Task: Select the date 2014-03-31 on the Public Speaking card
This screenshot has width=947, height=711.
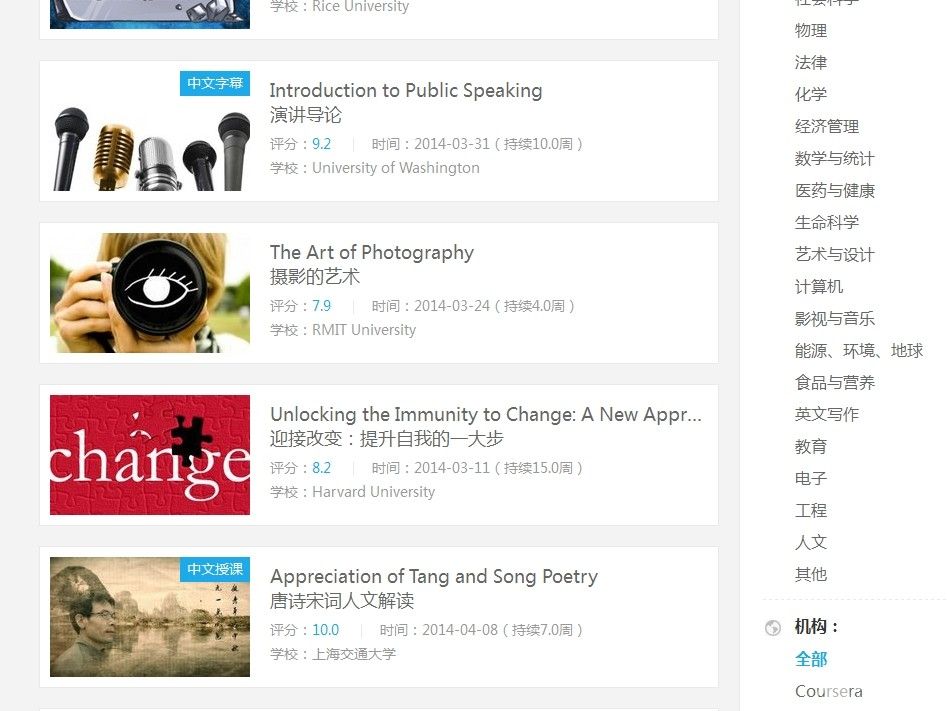Action: click(x=452, y=144)
